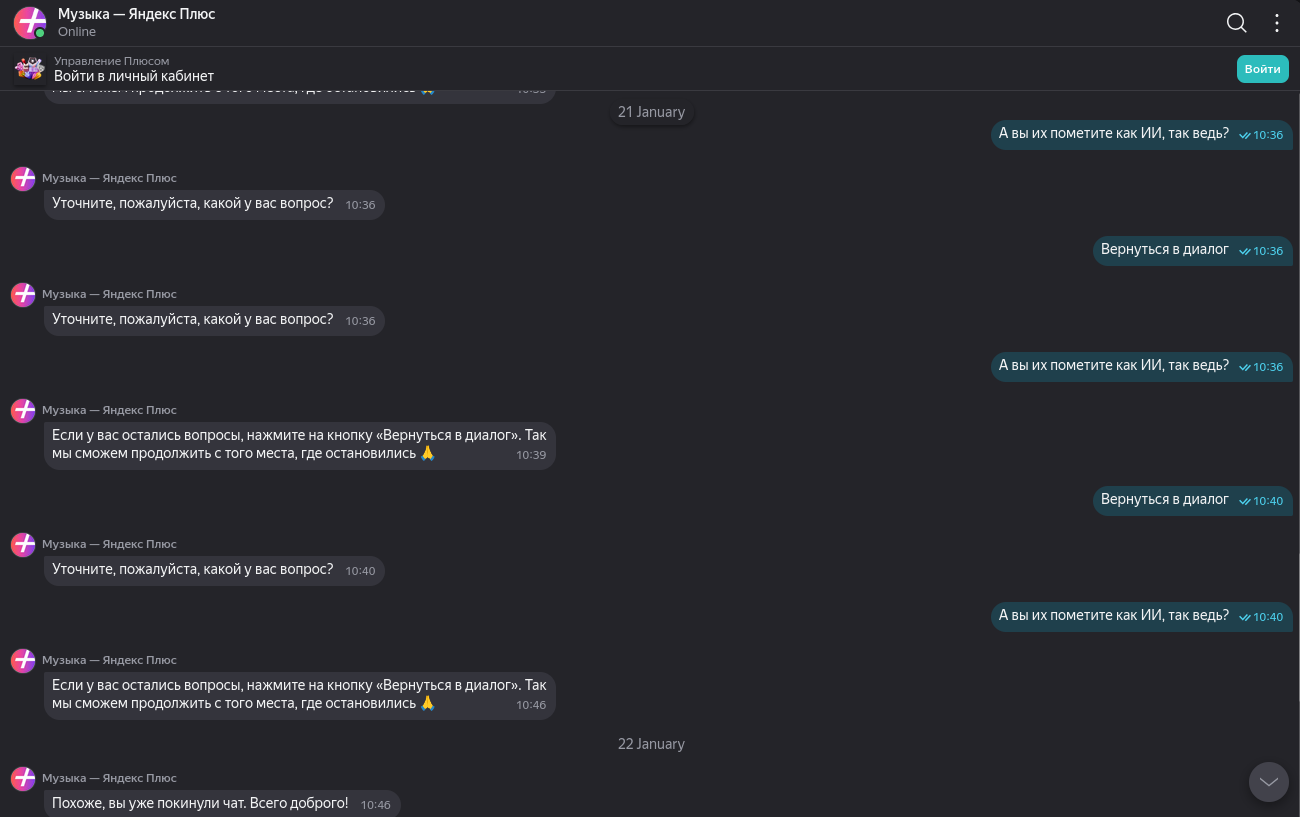Click the avatar next to the 10:46 Если message
Image resolution: width=1300 pixels, height=817 pixels.
coord(23,661)
